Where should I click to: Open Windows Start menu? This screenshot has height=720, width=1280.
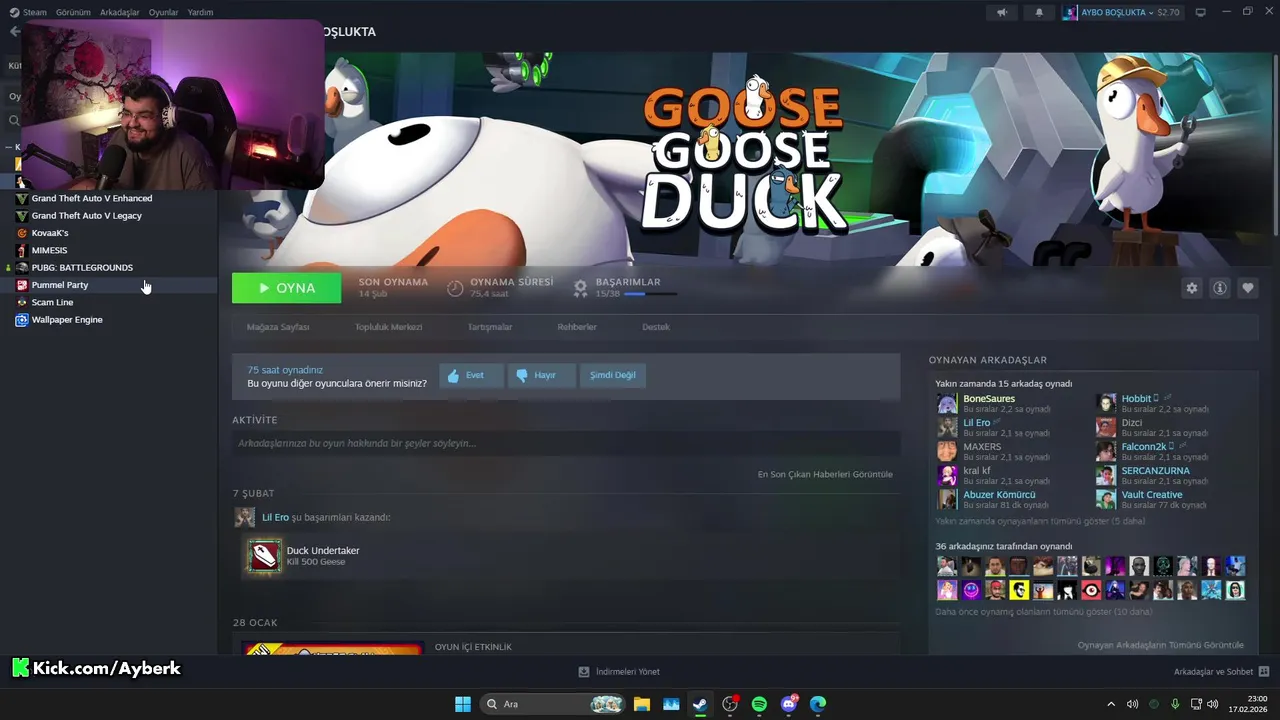(463, 704)
